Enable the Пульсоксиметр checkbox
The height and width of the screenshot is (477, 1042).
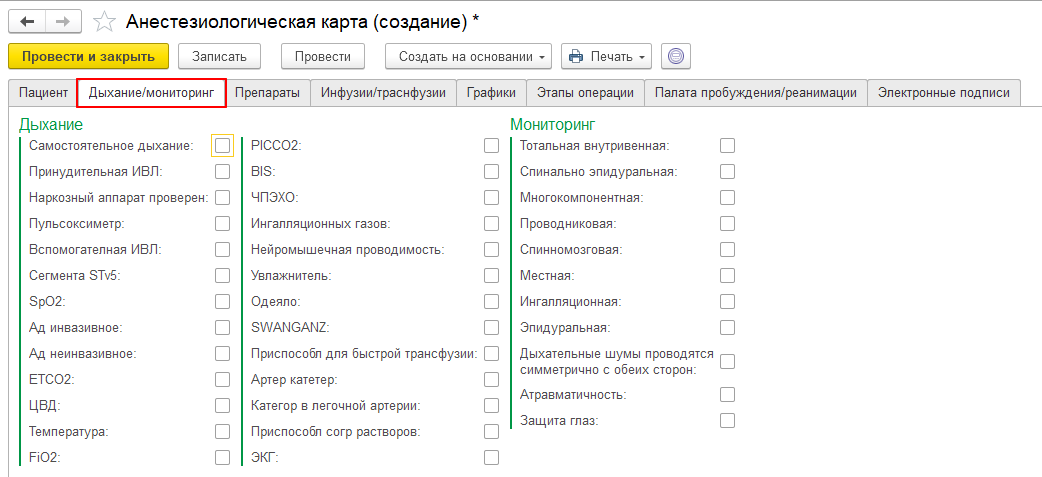point(222,224)
